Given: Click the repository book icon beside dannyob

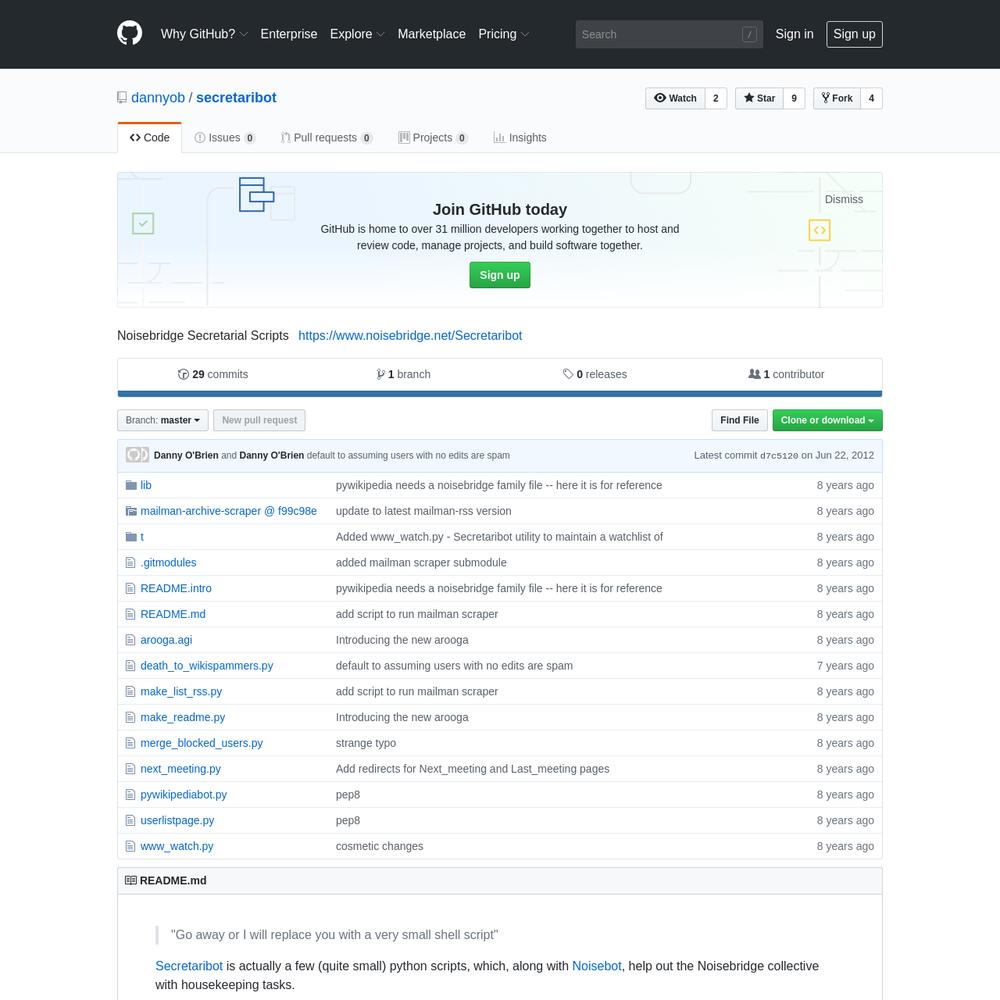Looking at the screenshot, I should (122, 98).
